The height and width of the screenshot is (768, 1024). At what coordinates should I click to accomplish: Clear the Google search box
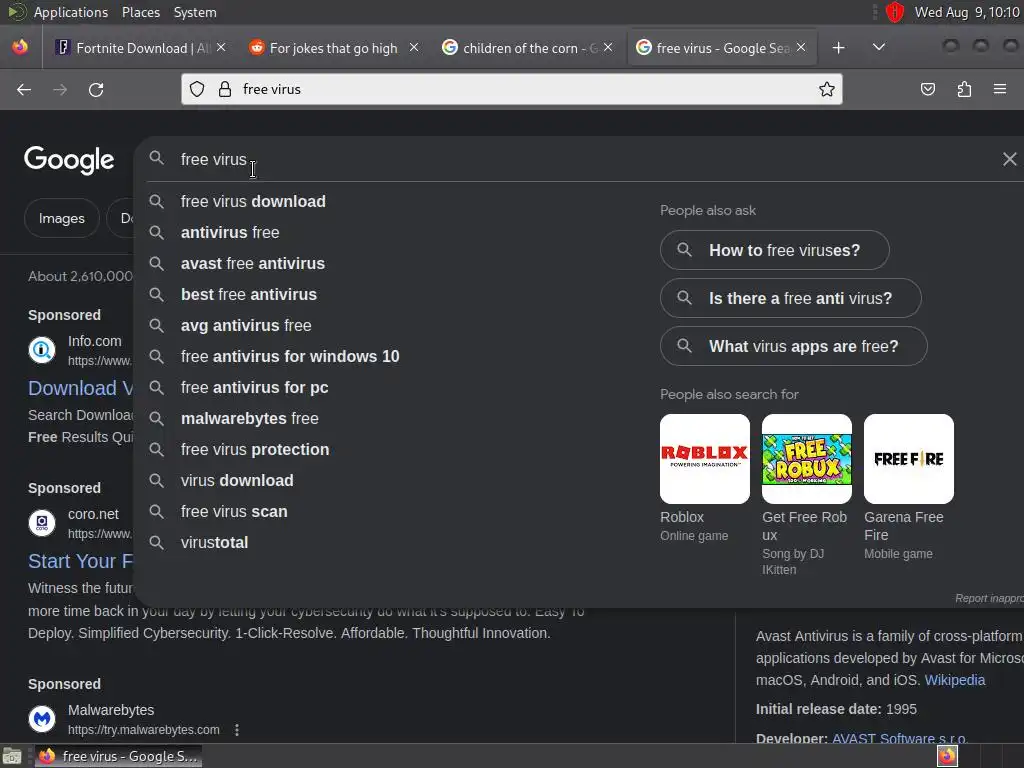[x=1010, y=159]
